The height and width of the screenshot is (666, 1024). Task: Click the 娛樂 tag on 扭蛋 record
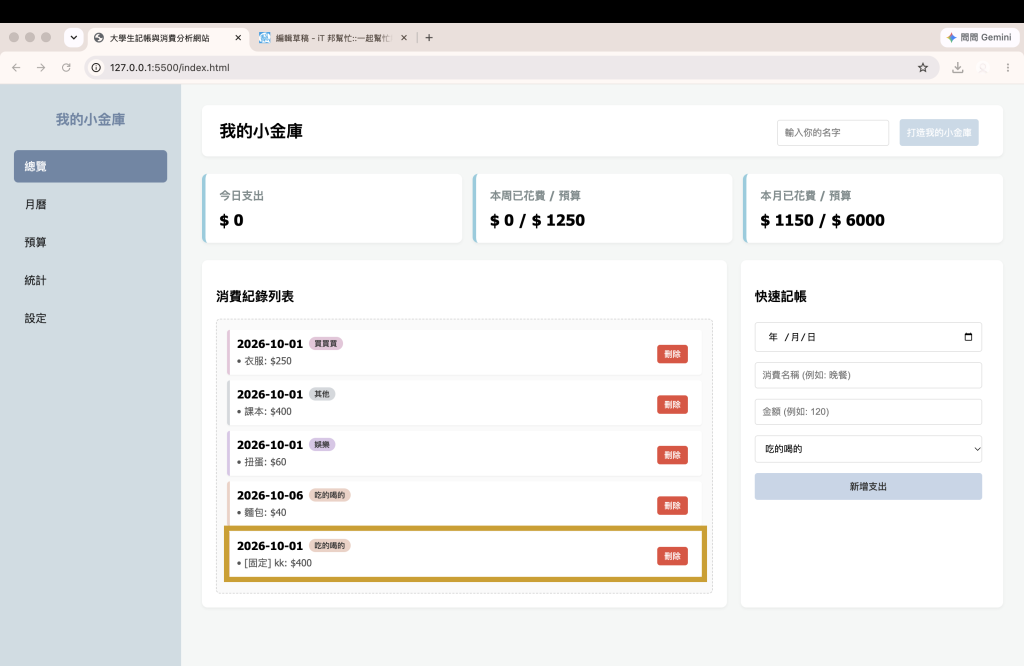[322, 445]
